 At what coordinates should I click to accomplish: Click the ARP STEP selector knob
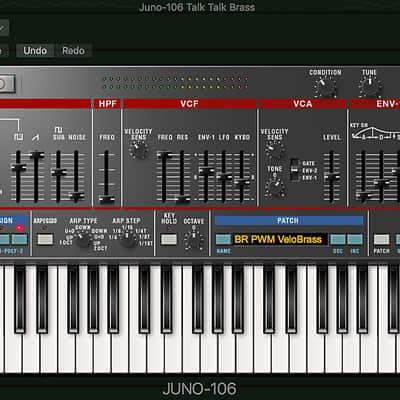127,239
